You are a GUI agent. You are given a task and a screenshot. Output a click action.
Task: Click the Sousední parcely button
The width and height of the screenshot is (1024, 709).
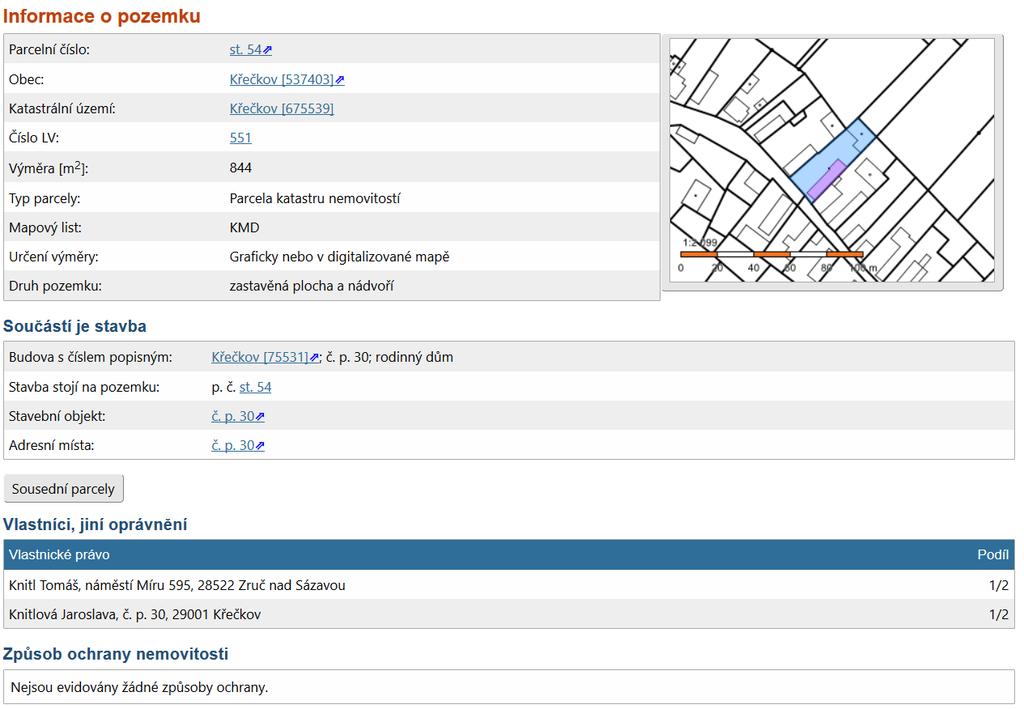(x=63, y=489)
